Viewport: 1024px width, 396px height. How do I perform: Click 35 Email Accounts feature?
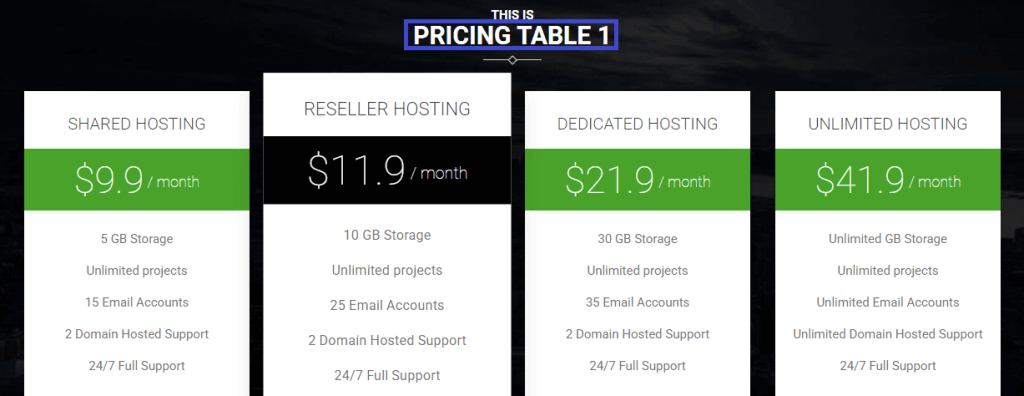(637, 302)
